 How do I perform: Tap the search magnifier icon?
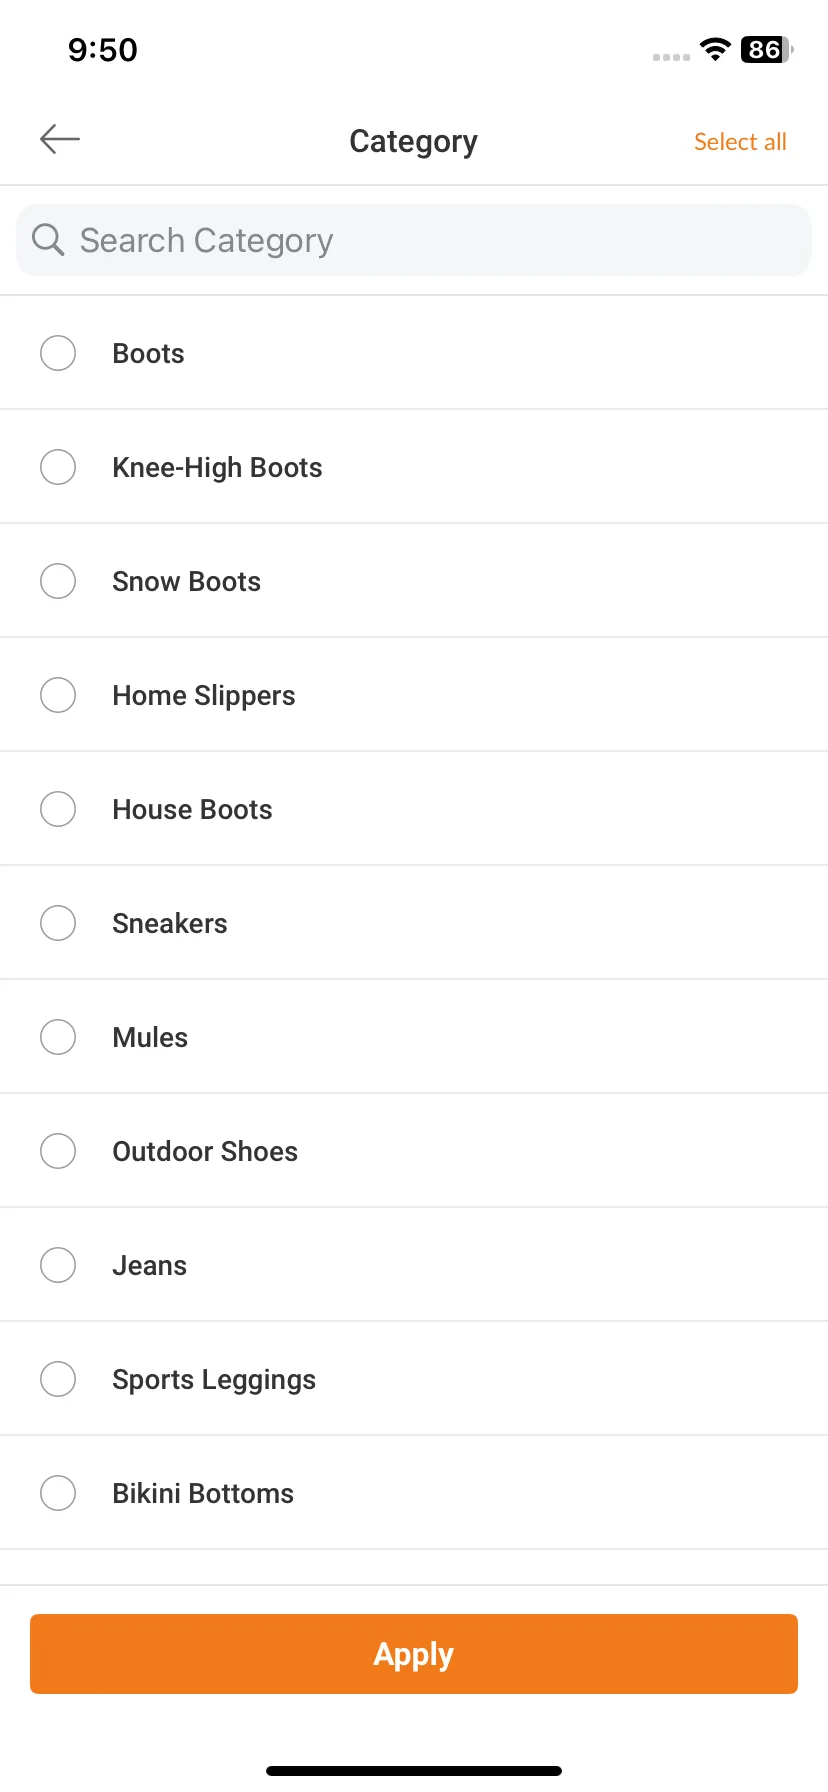pos(48,240)
